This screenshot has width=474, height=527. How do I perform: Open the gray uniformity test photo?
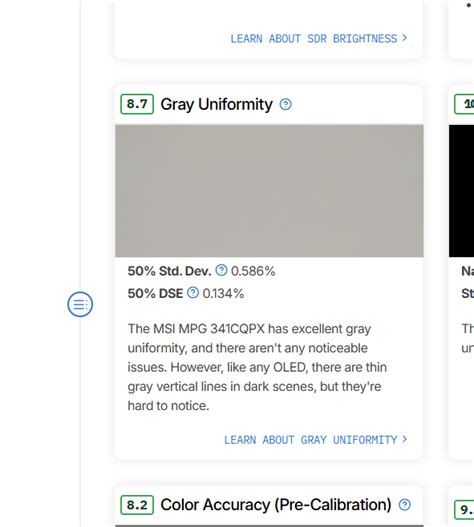click(269, 191)
